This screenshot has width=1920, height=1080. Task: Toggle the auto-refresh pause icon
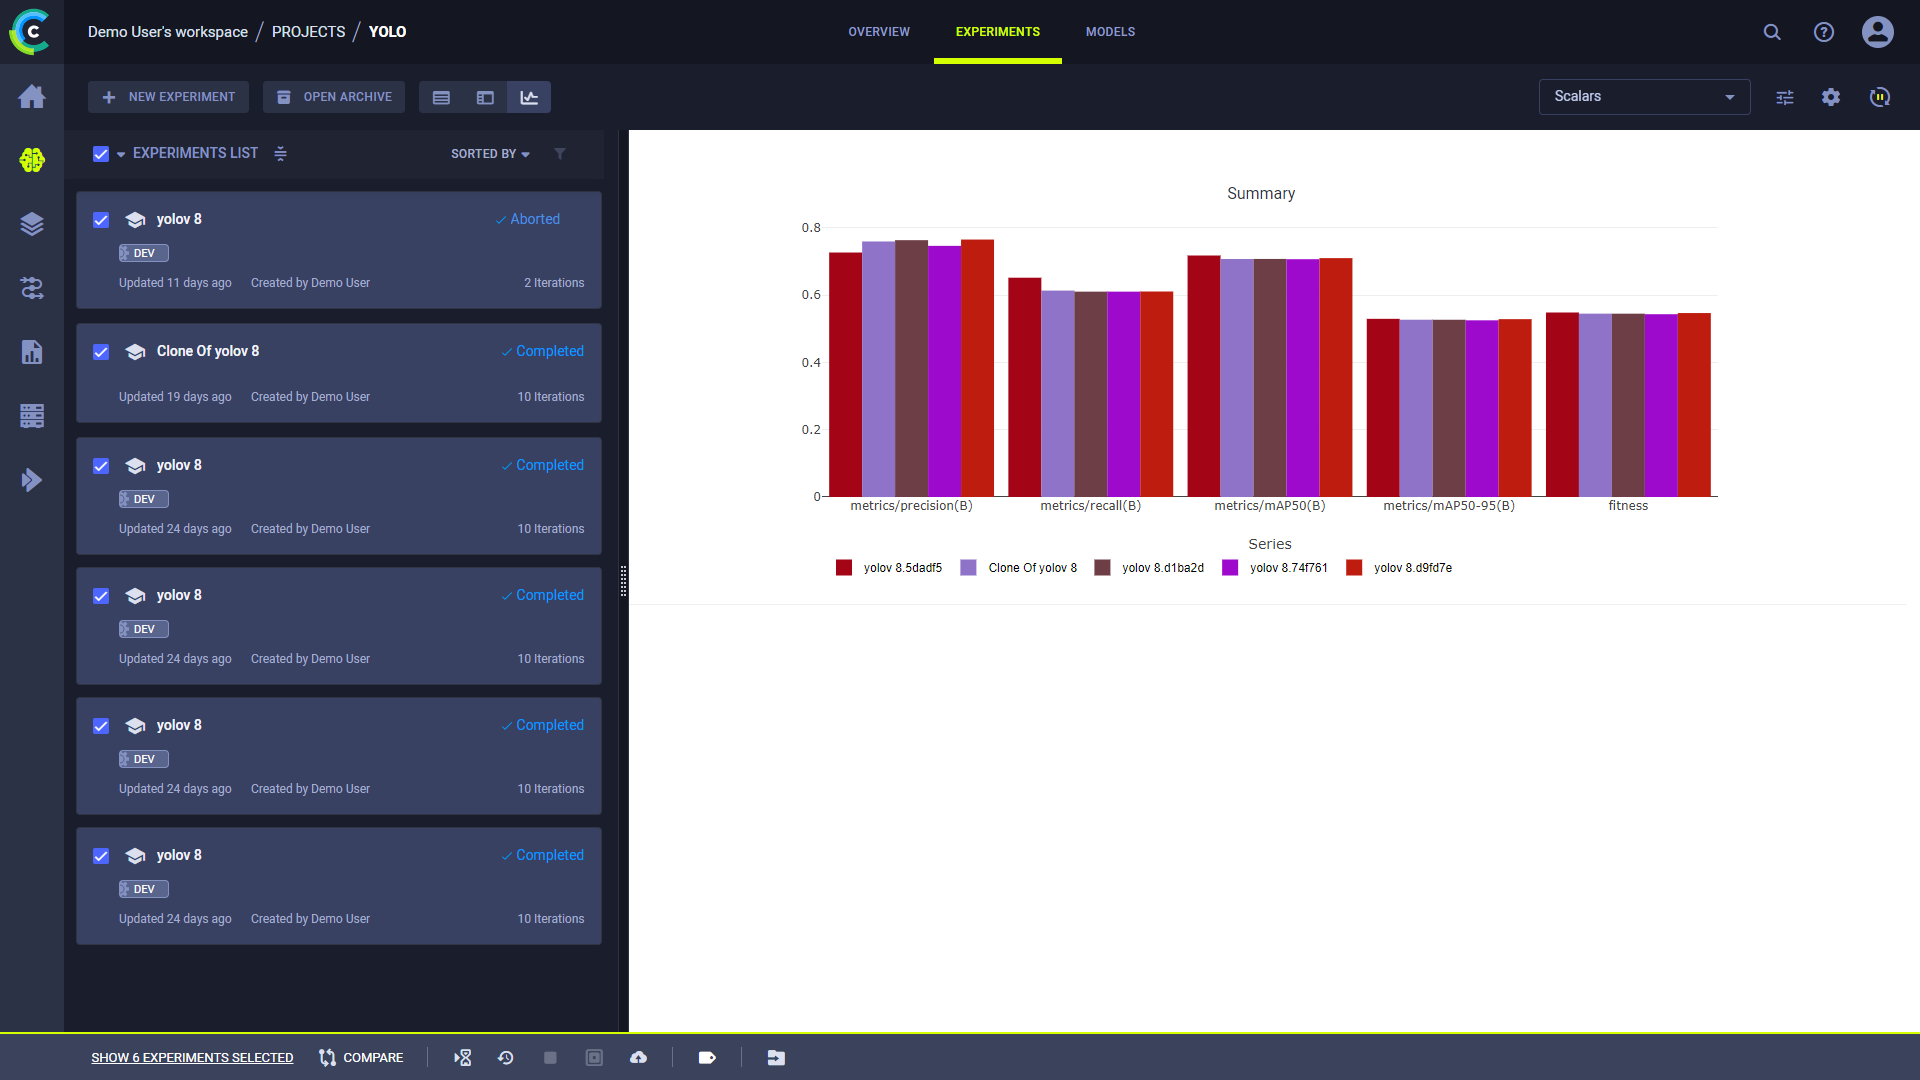(1880, 97)
